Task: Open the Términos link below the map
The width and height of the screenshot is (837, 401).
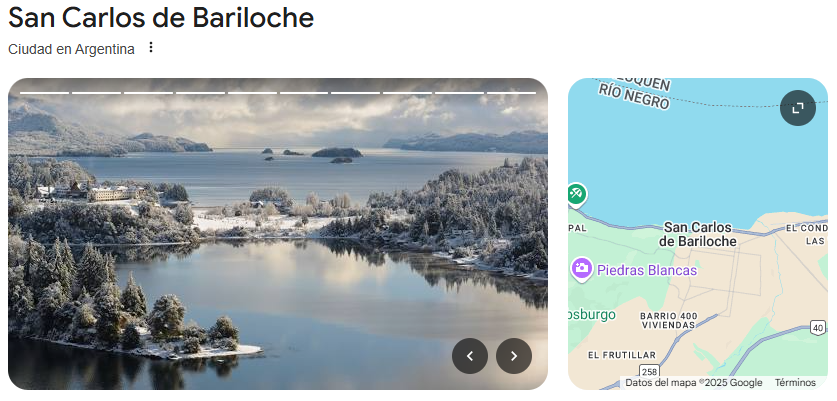Action: [x=795, y=382]
